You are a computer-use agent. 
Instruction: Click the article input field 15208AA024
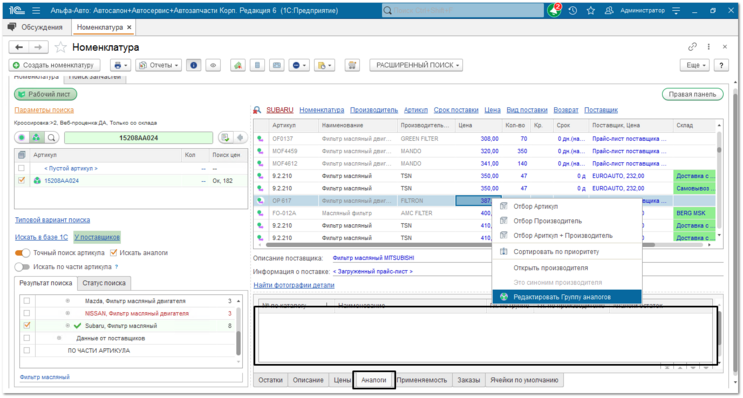138,138
